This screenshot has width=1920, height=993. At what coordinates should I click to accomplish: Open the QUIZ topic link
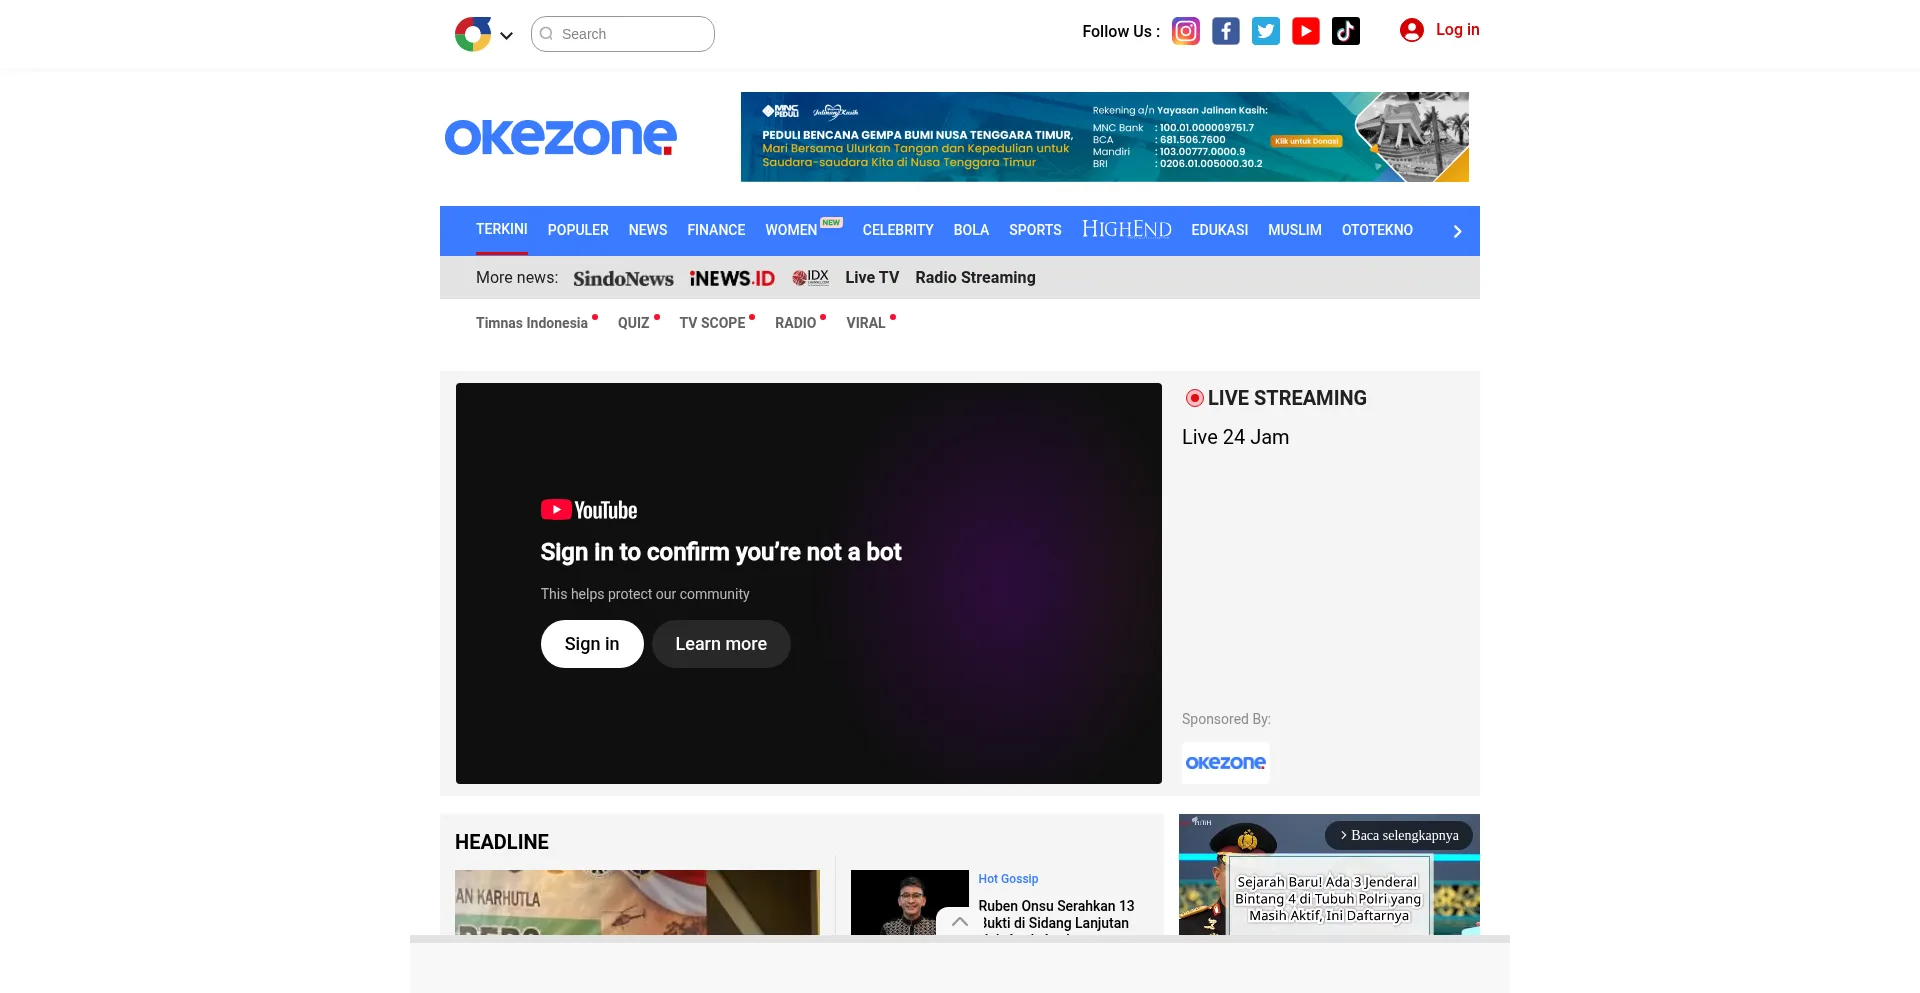click(x=634, y=323)
